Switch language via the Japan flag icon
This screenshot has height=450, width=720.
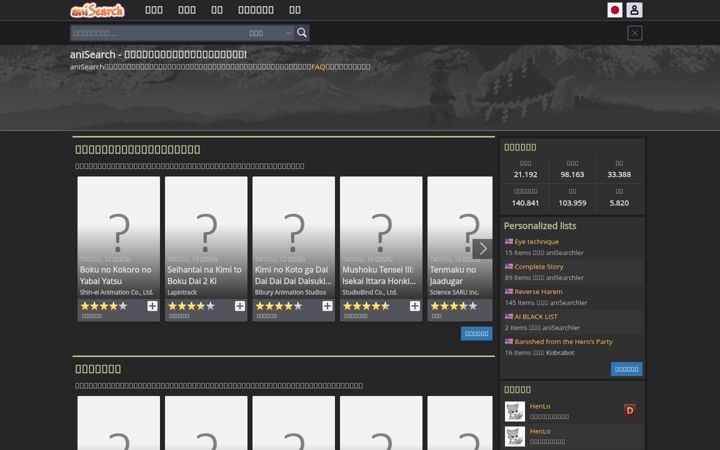pyautogui.click(x=614, y=10)
